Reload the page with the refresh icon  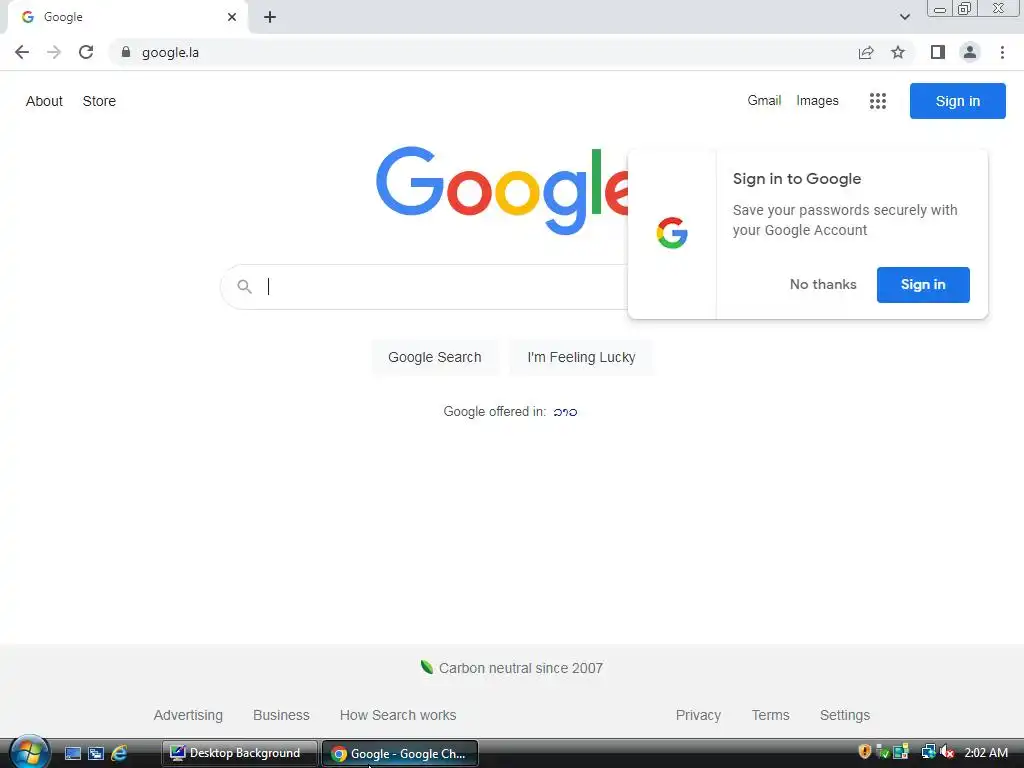tap(86, 52)
